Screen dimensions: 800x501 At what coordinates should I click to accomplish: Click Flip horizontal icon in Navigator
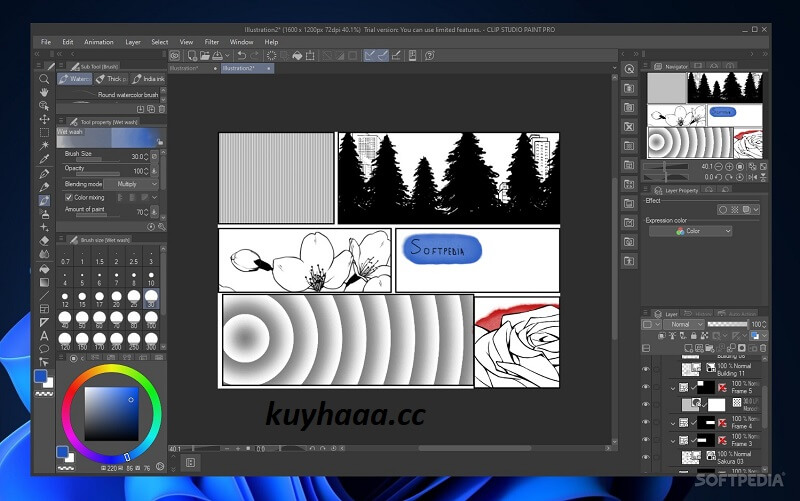[753, 178]
